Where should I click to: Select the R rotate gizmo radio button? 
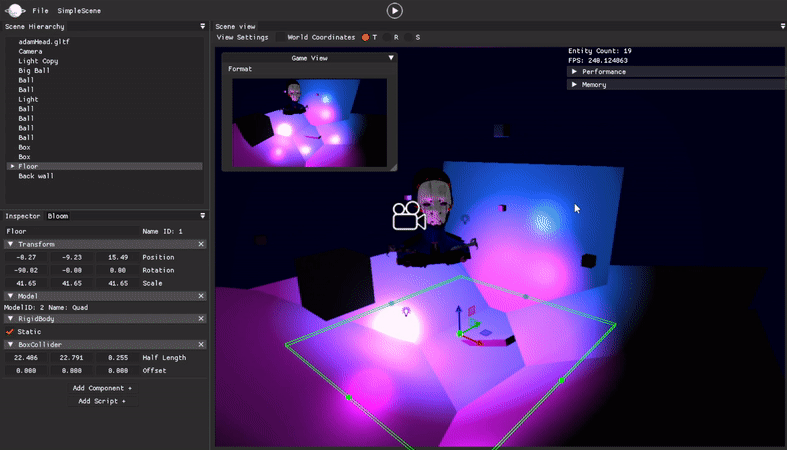386,38
